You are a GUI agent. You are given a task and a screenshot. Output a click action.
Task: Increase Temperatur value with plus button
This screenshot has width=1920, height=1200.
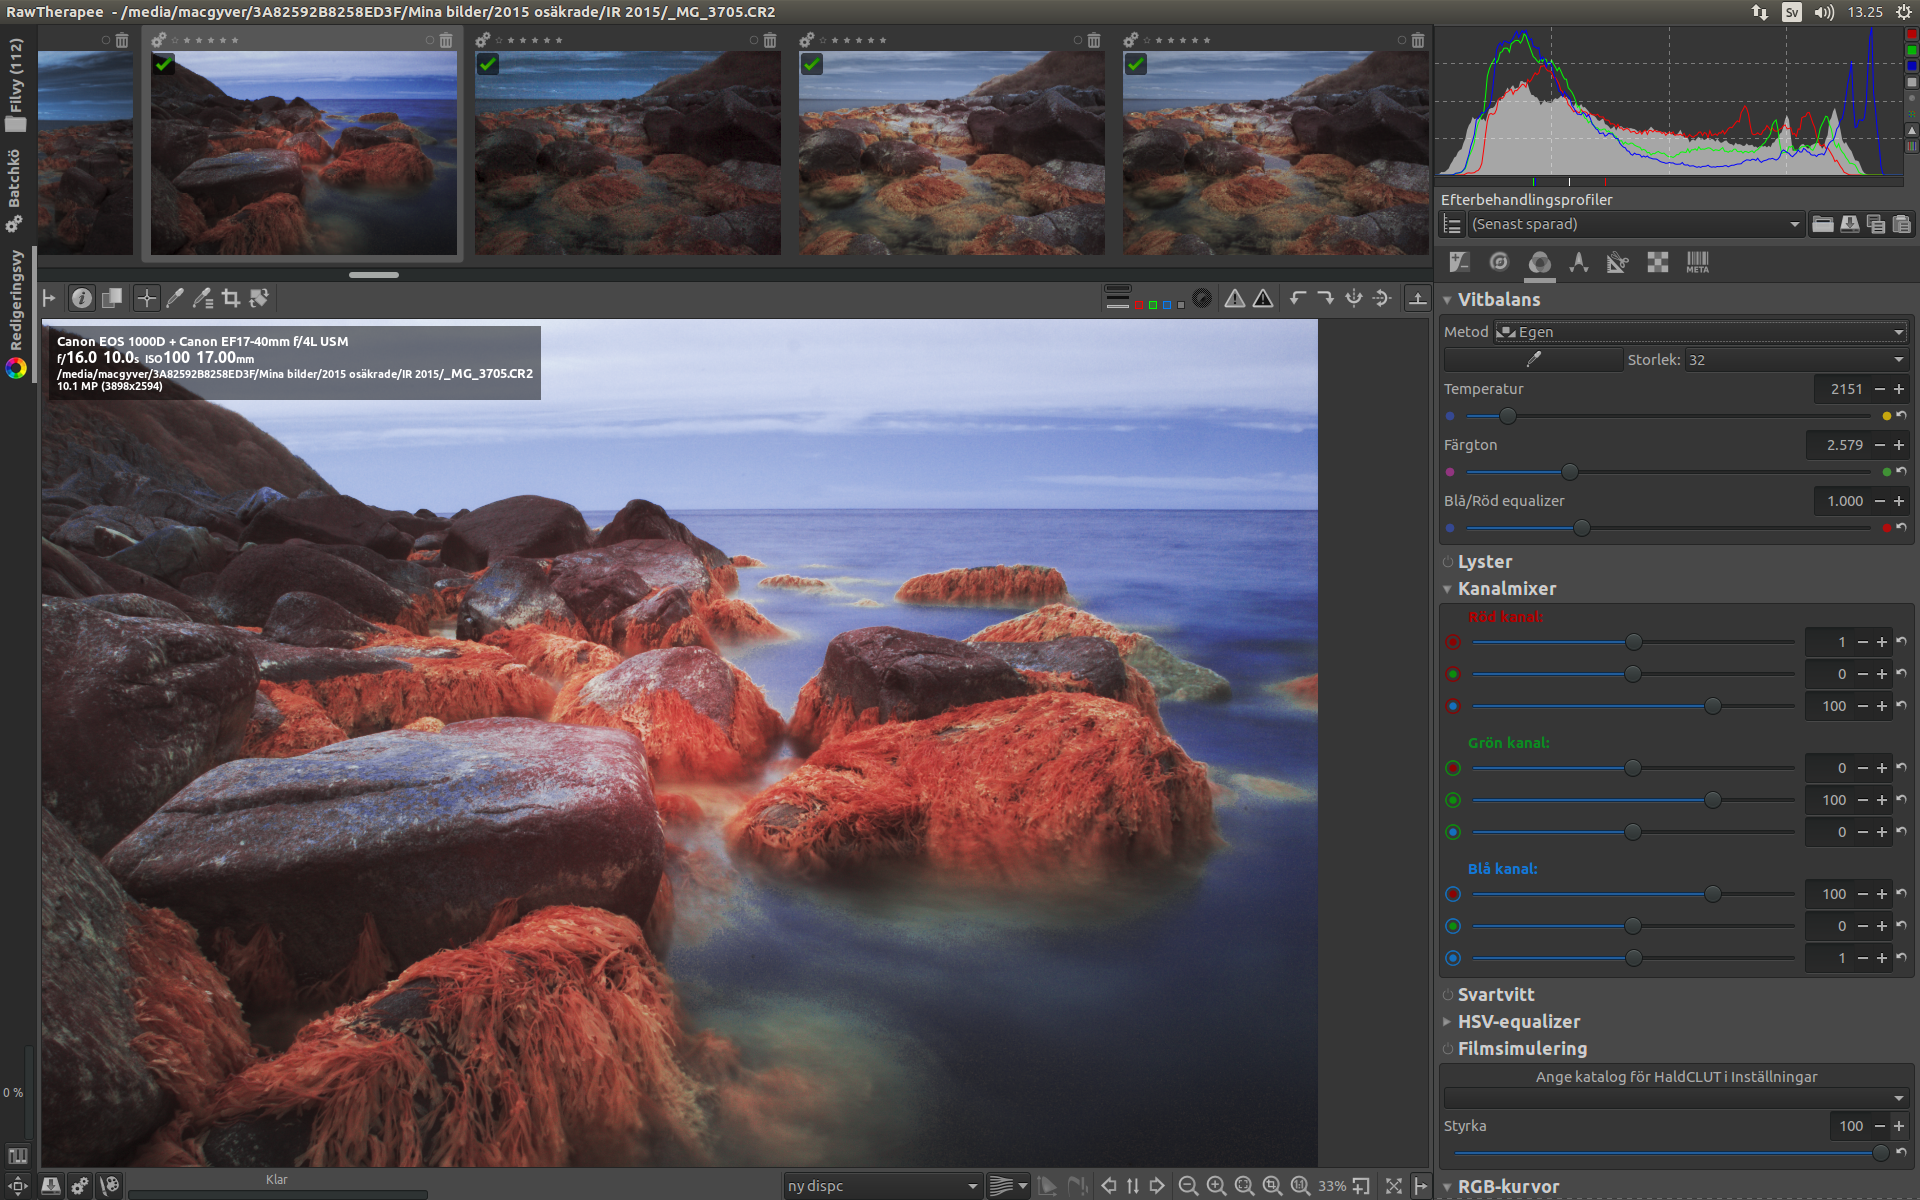click(1898, 389)
